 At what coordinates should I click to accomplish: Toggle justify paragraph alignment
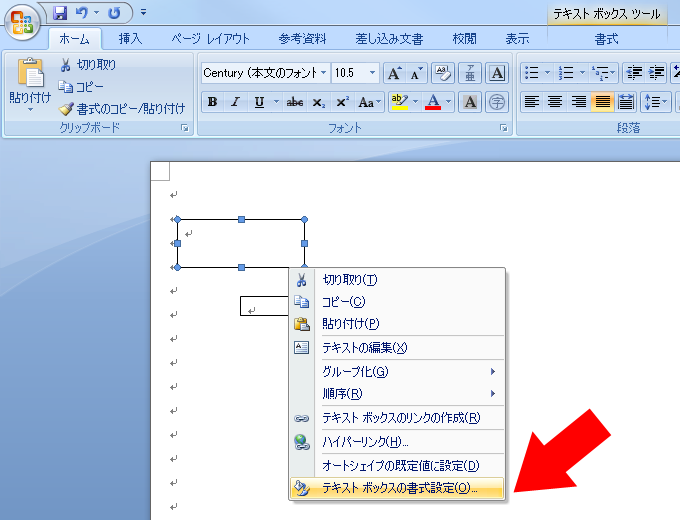602,102
